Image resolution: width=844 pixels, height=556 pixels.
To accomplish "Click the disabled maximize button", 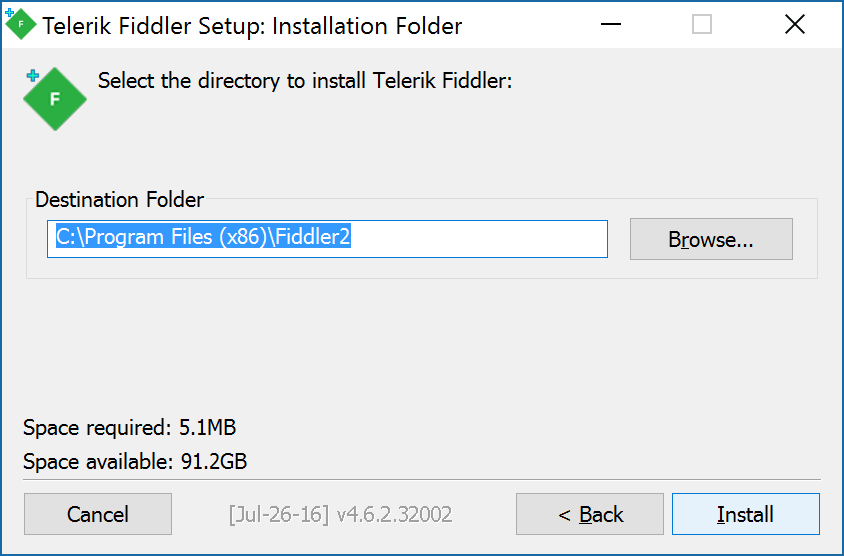I will click(x=702, y=25).
